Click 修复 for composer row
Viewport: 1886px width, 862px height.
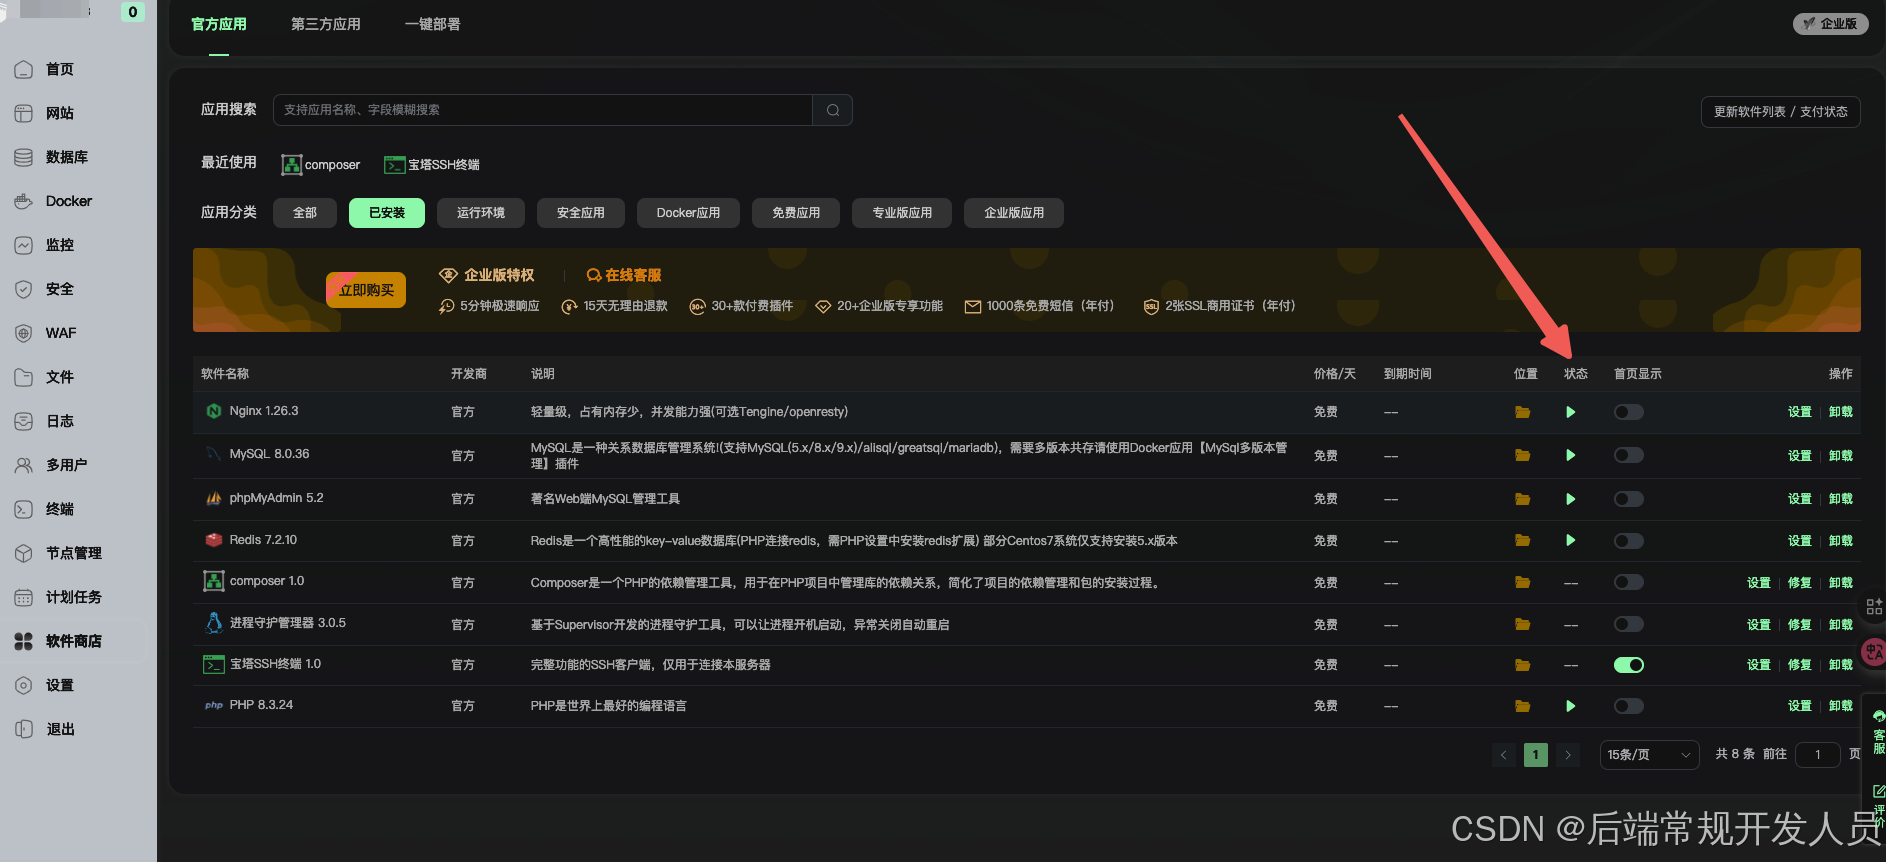1799,583
